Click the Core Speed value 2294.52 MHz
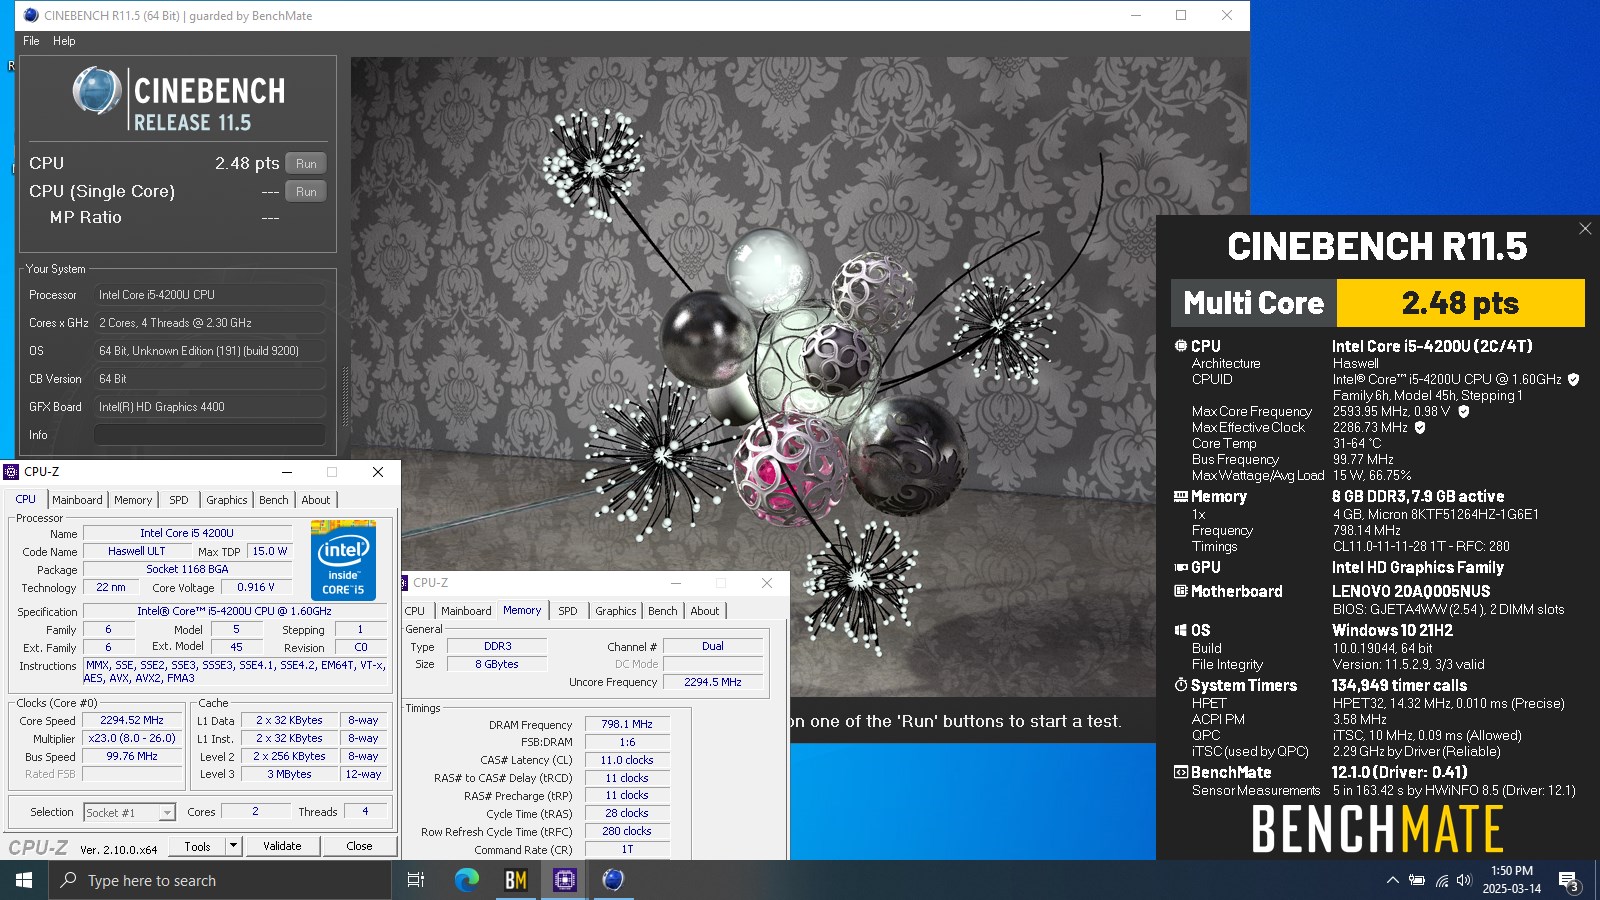The height and width of the screenshot is (900, 1600). pyautogui.click(x=132, y=720)
